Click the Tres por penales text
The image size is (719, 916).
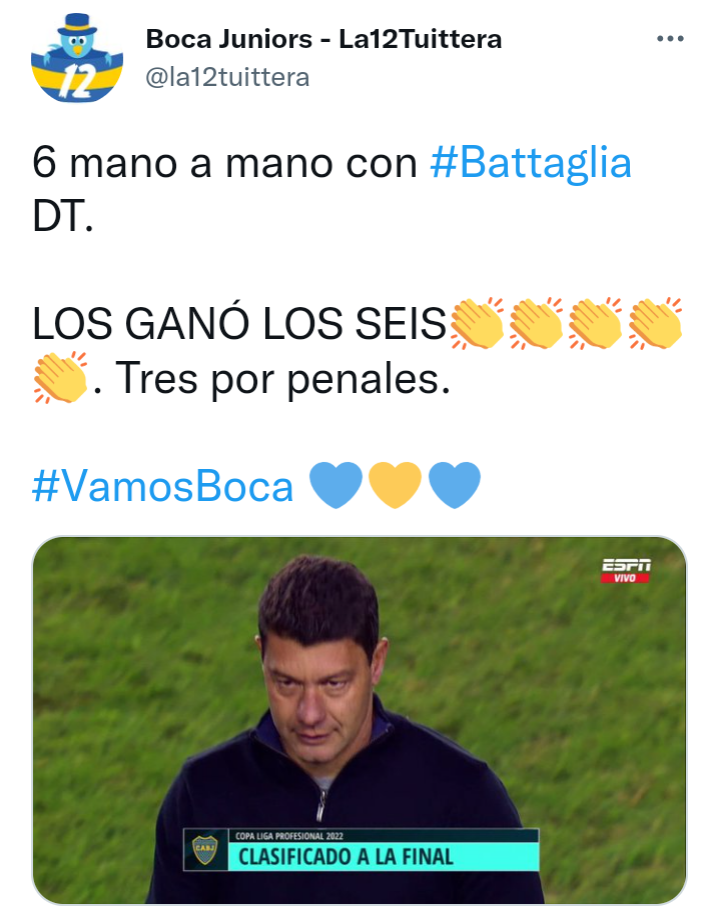point(283,379)
